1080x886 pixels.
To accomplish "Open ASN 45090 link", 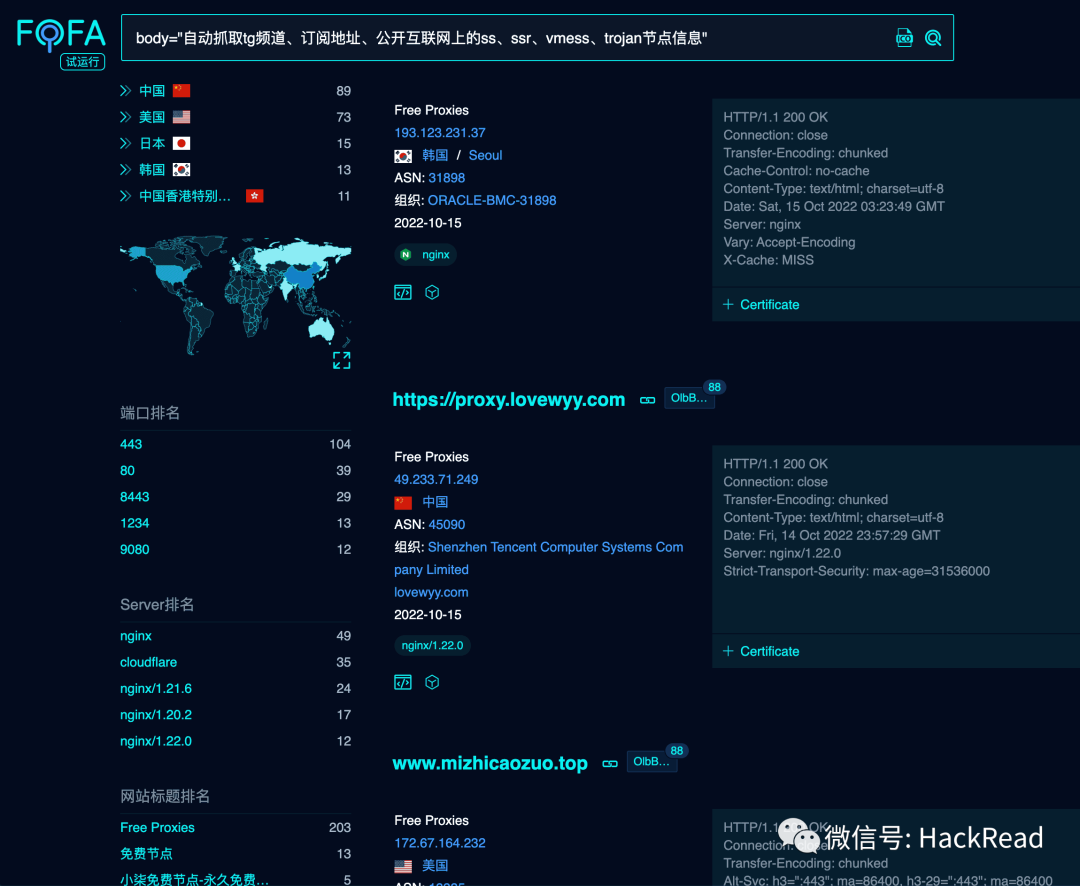I will (x=446, y=524).
